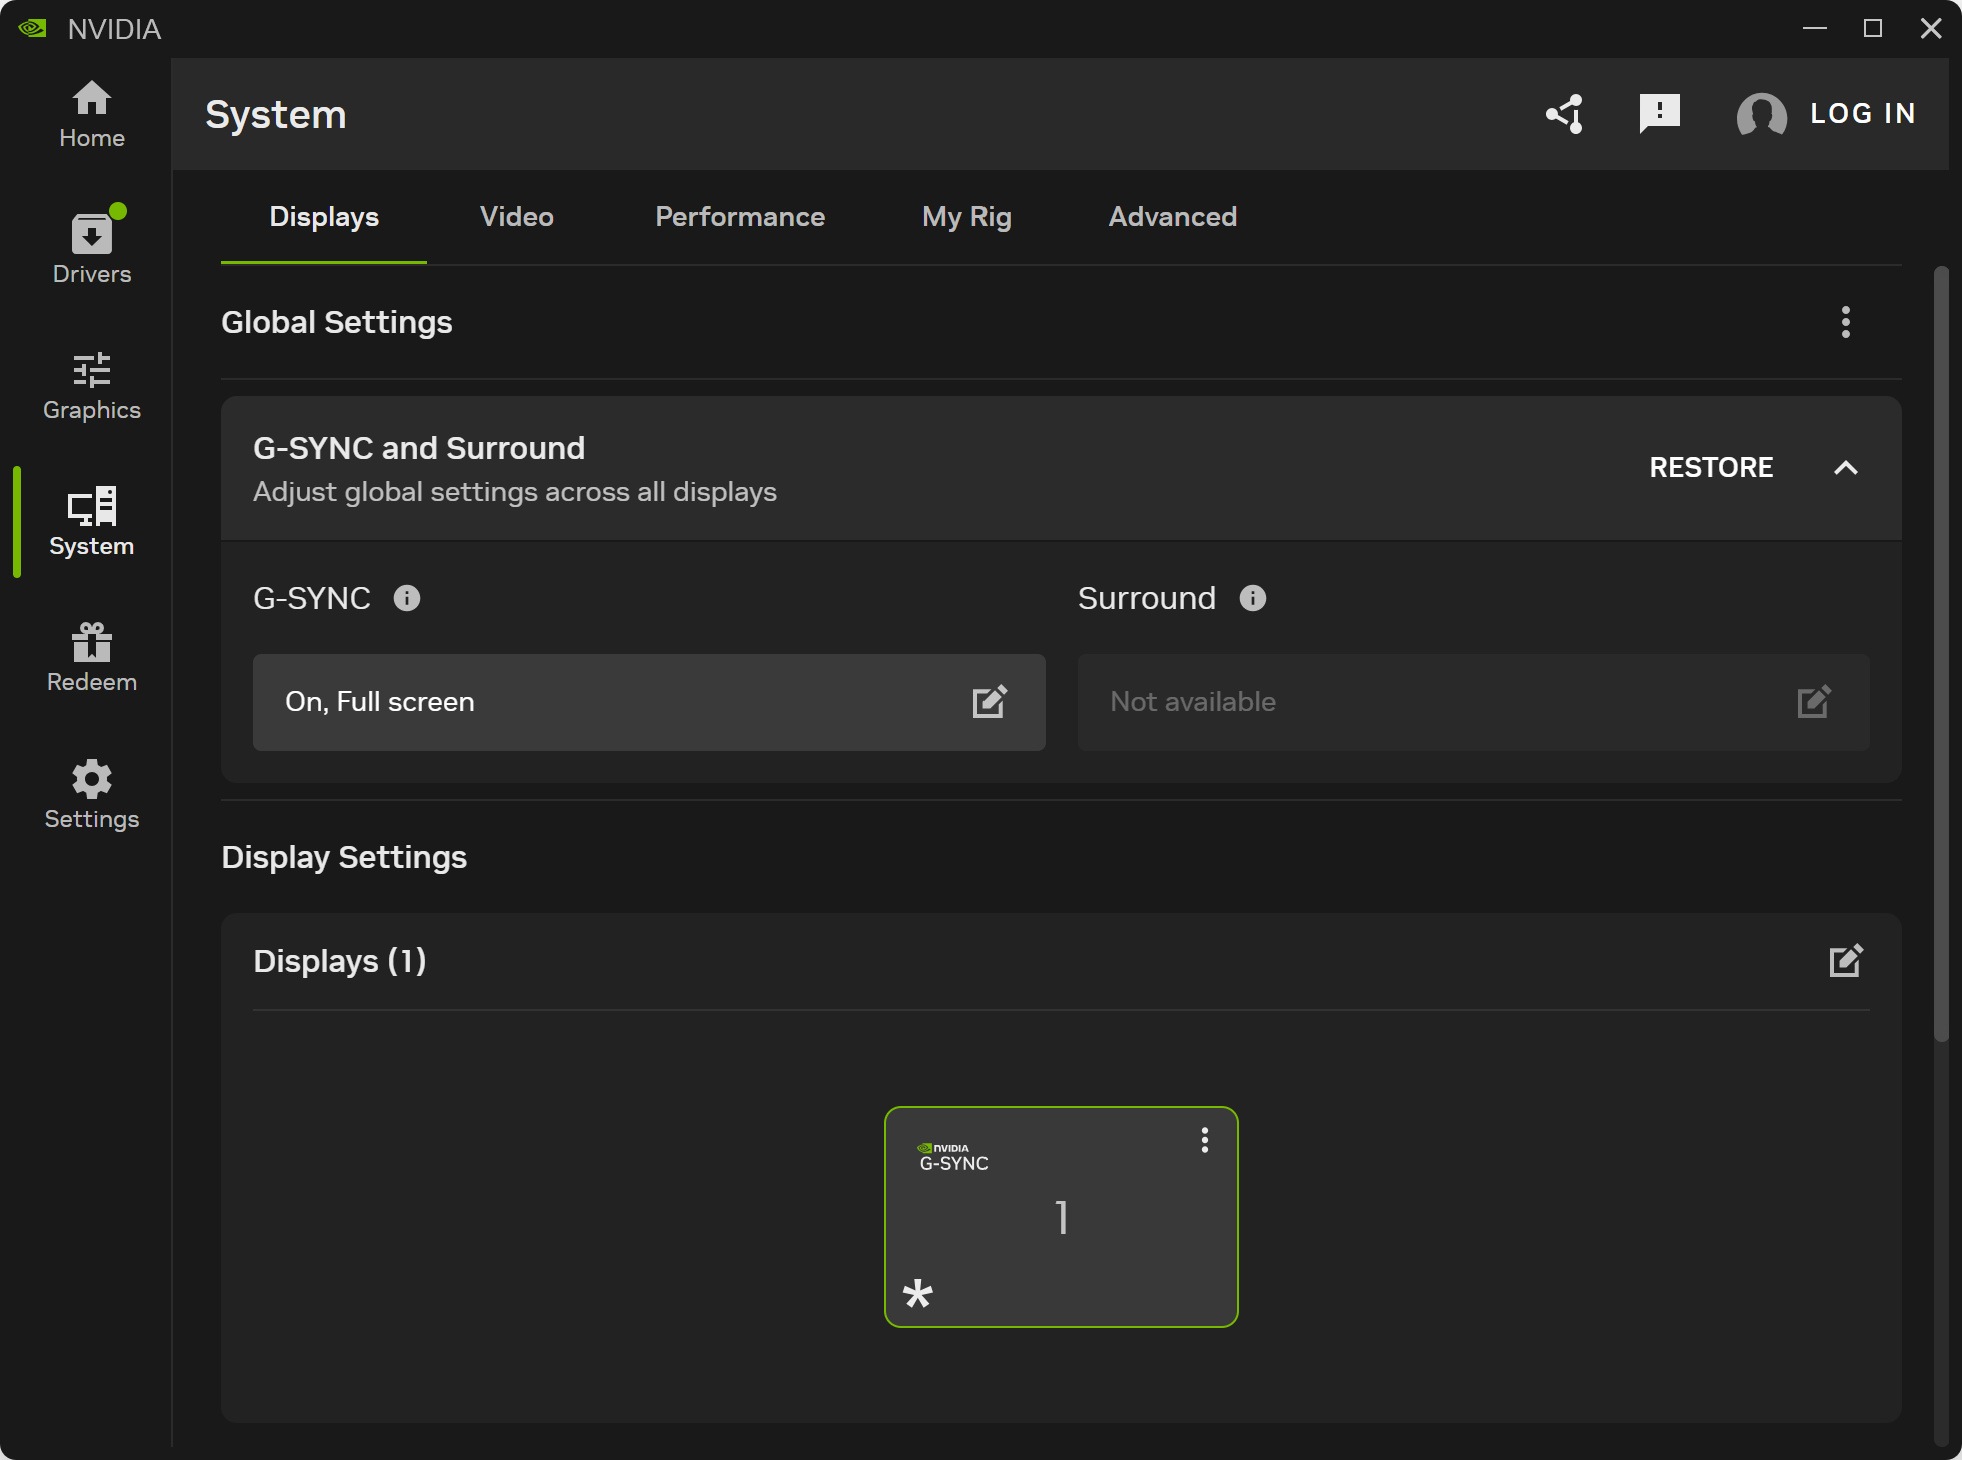
Task: Open Global Settings more options menu
Action: (x=1846, y=322)
